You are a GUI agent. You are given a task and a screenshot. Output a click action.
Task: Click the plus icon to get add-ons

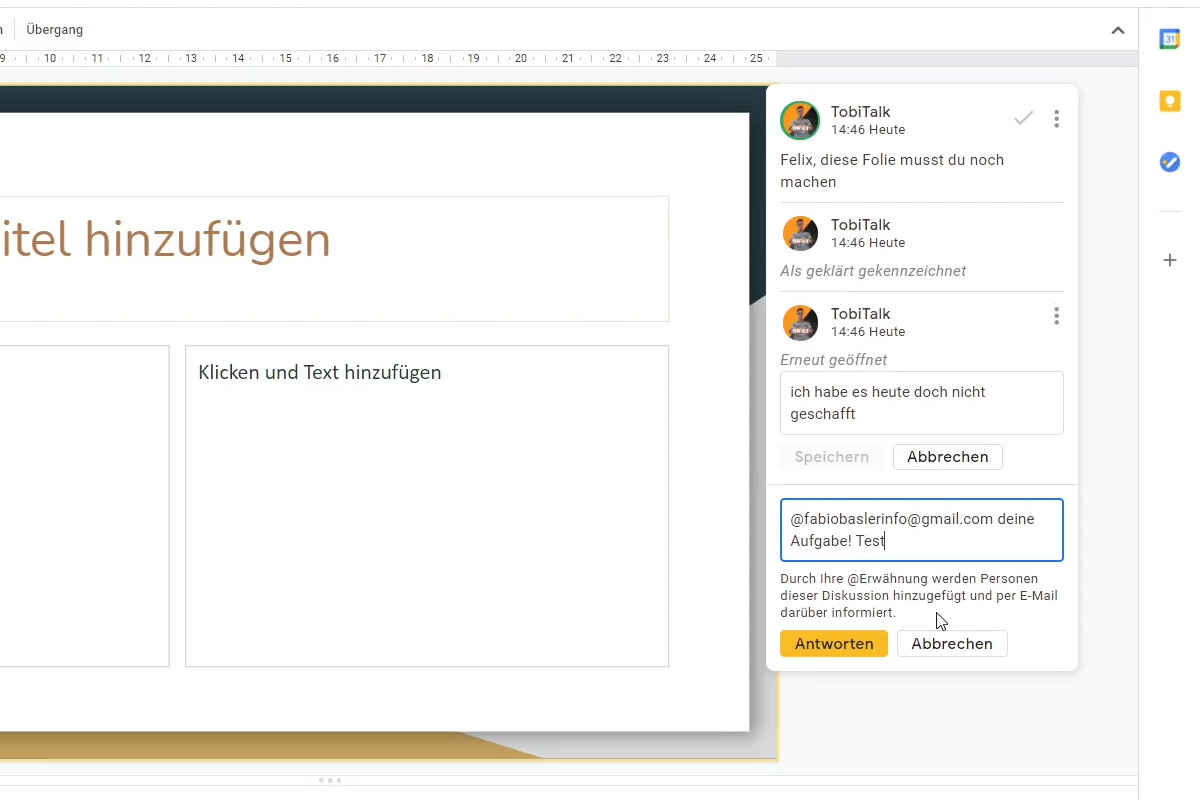coord(1169,260)
